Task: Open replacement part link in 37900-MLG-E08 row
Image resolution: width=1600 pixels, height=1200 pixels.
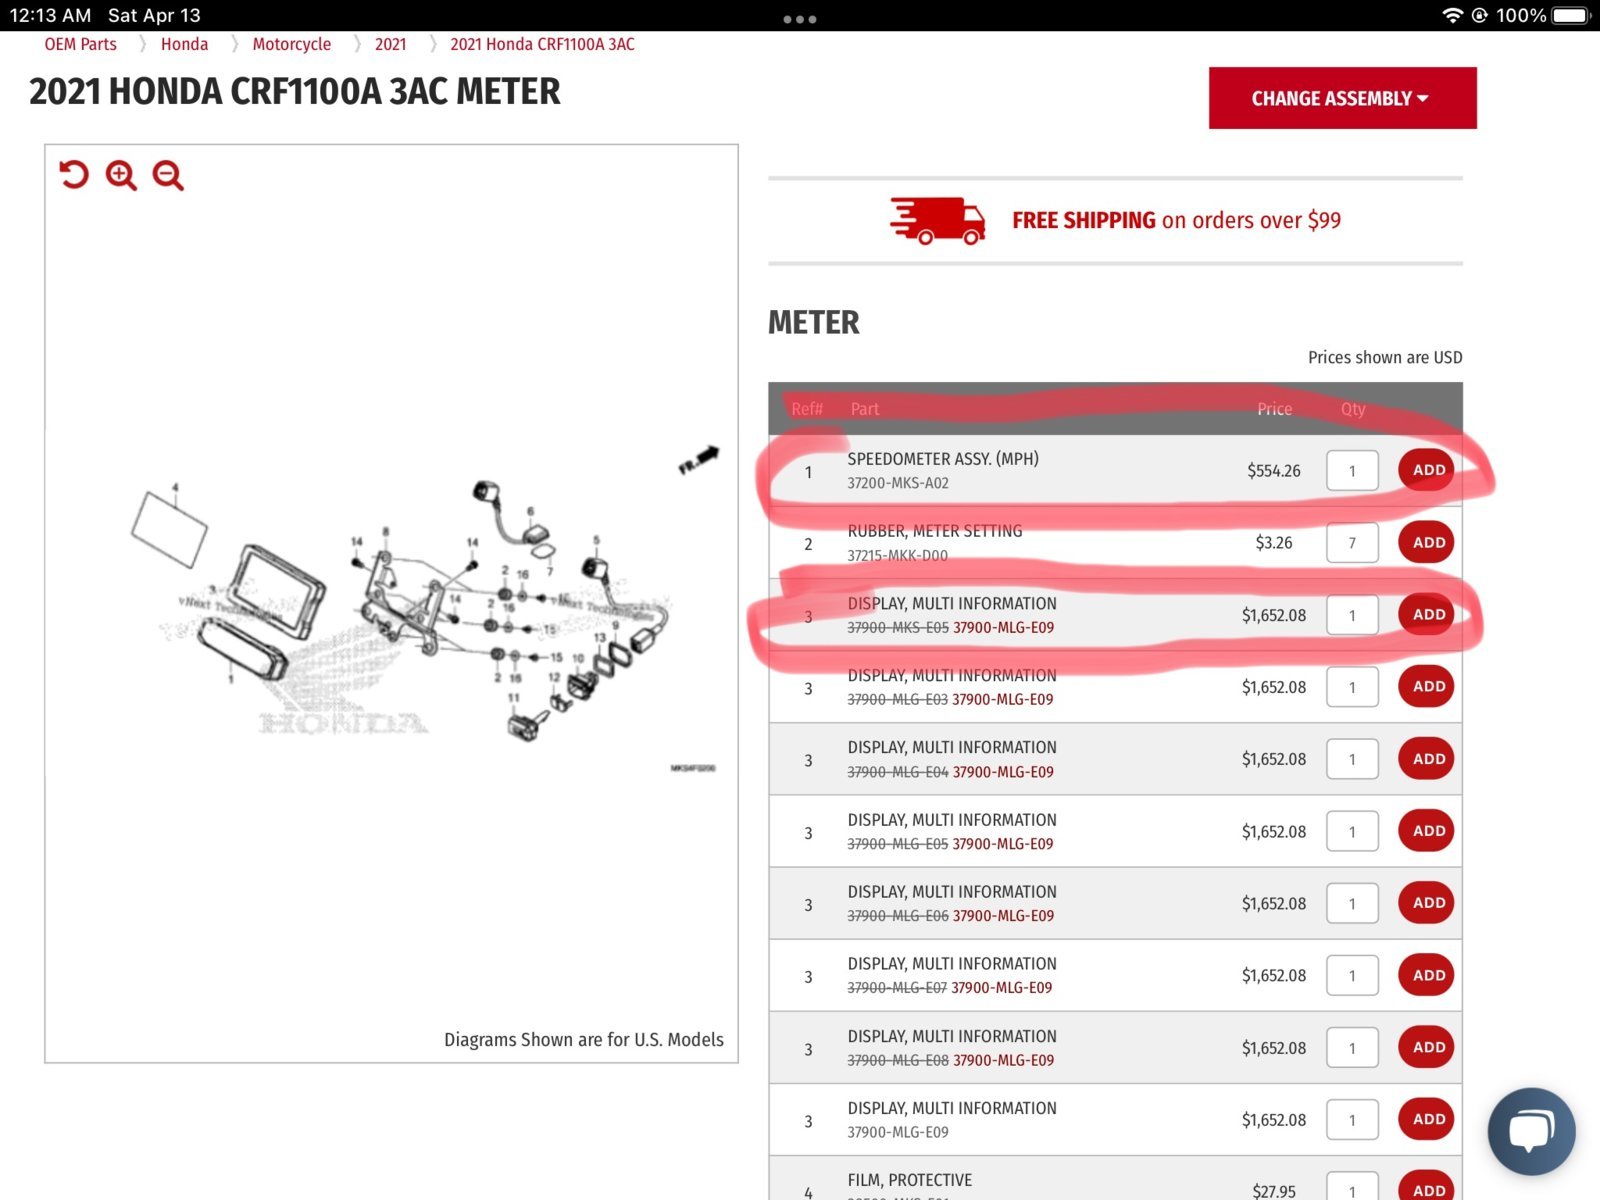Action: tap(1003, 1060)
